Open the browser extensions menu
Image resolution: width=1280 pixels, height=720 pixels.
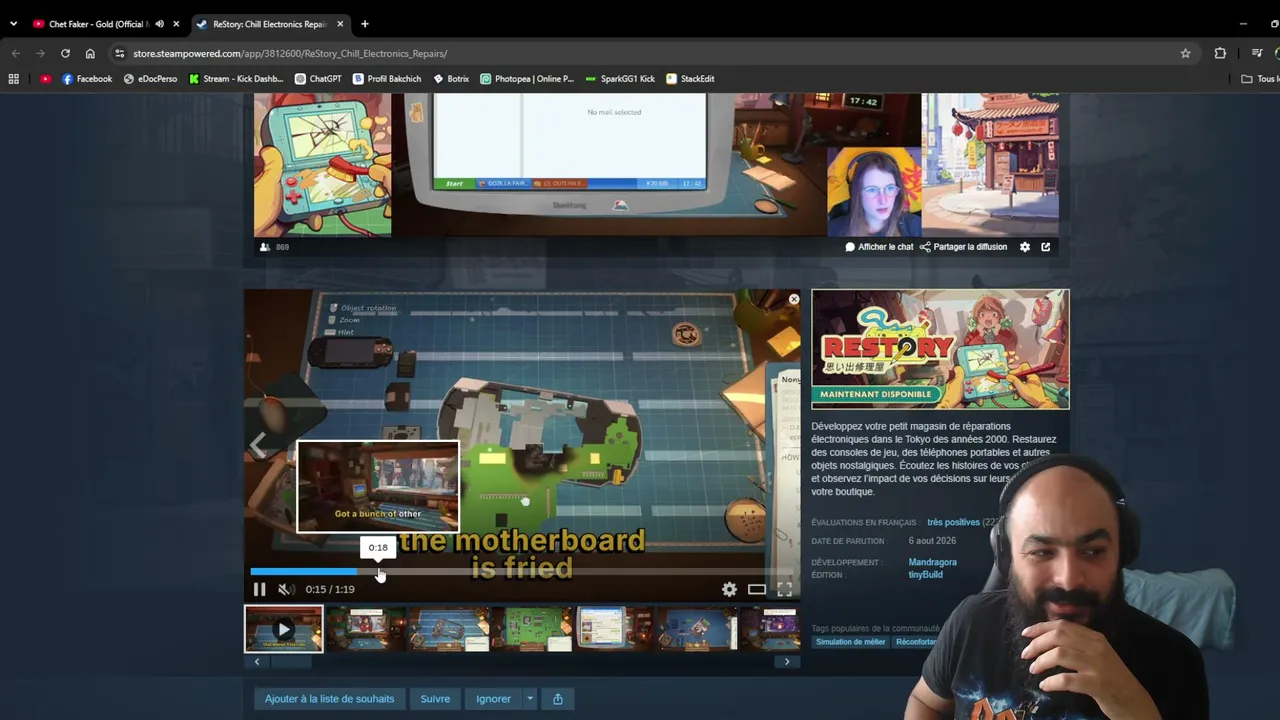click(1220, 53)
